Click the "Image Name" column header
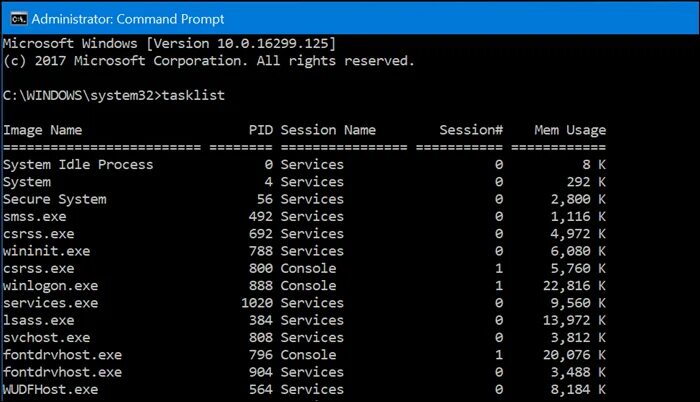This screenshot has width=700, height=402. [42, 130]
